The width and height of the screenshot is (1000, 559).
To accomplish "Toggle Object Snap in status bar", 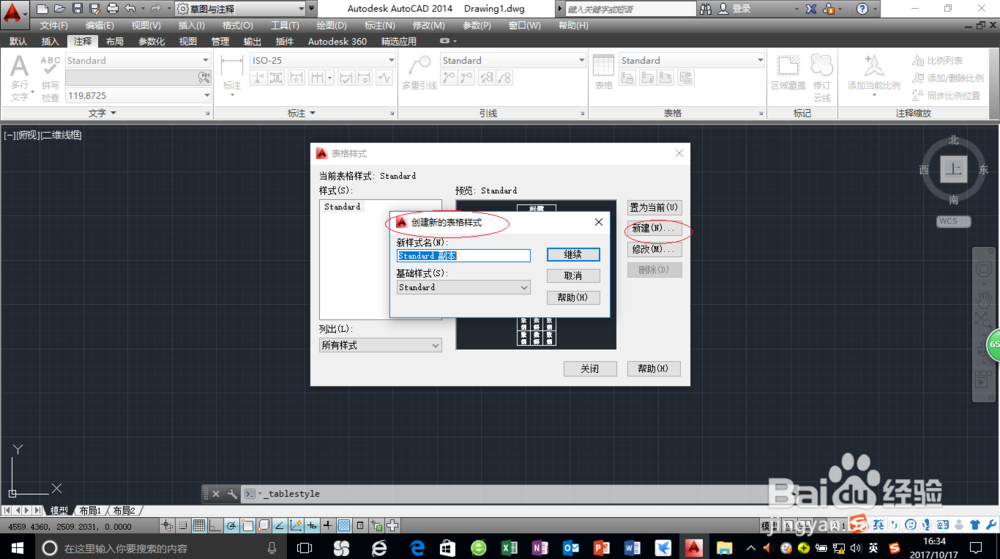I will (x=247, y=526).
